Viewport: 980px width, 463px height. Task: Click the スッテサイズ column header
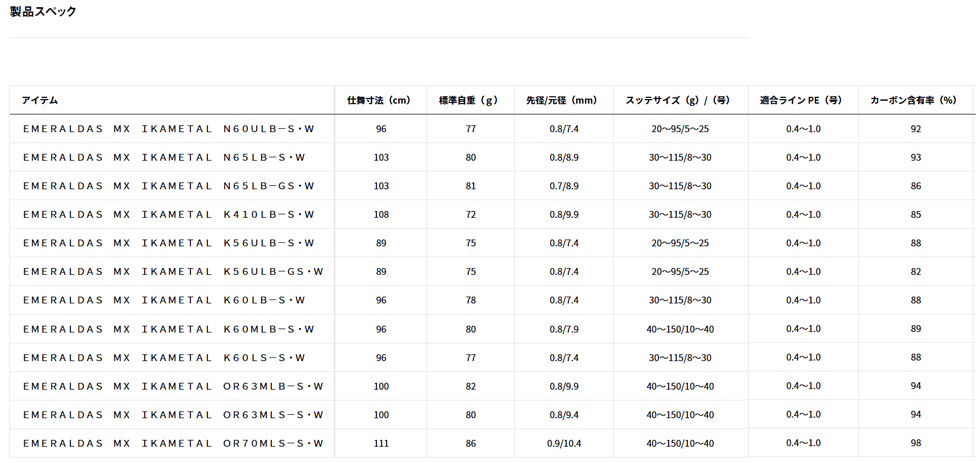[679, 100]
